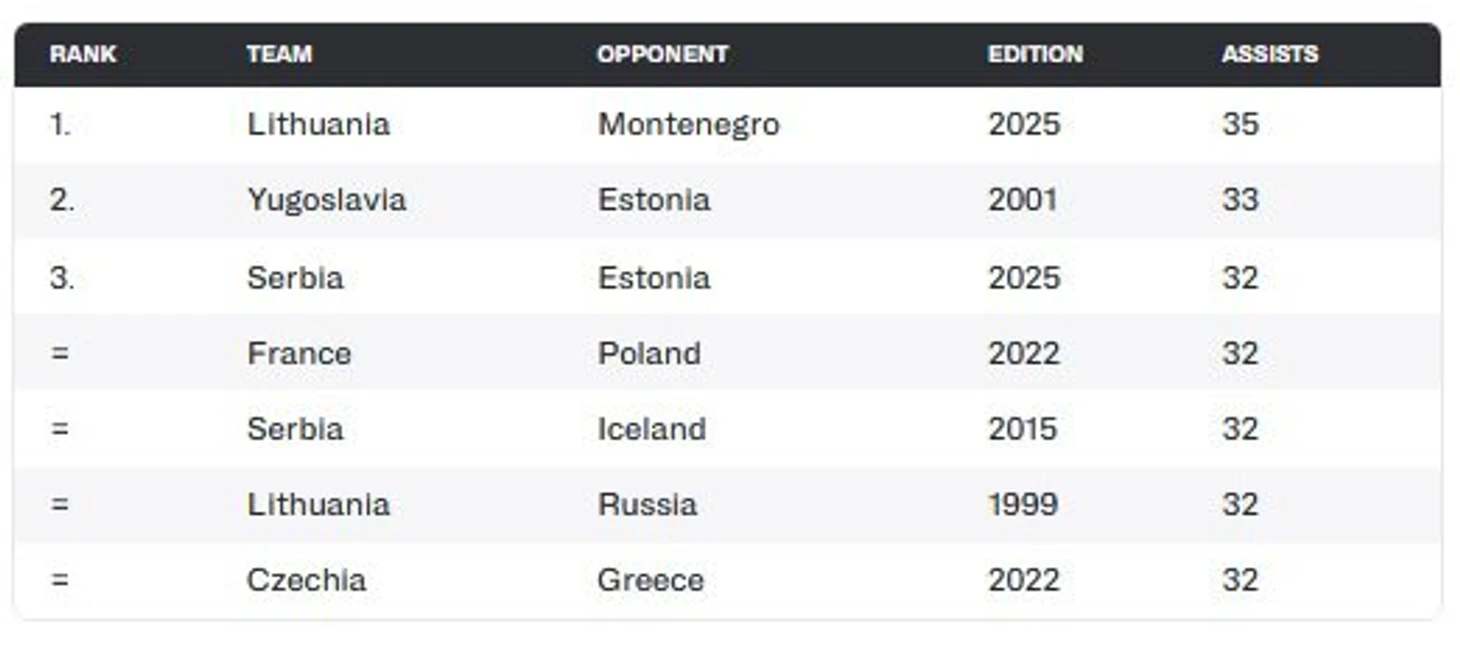Click the TEAM column header
The image size is (1460, 649).
pyautogui.click(x=279, y=54)
